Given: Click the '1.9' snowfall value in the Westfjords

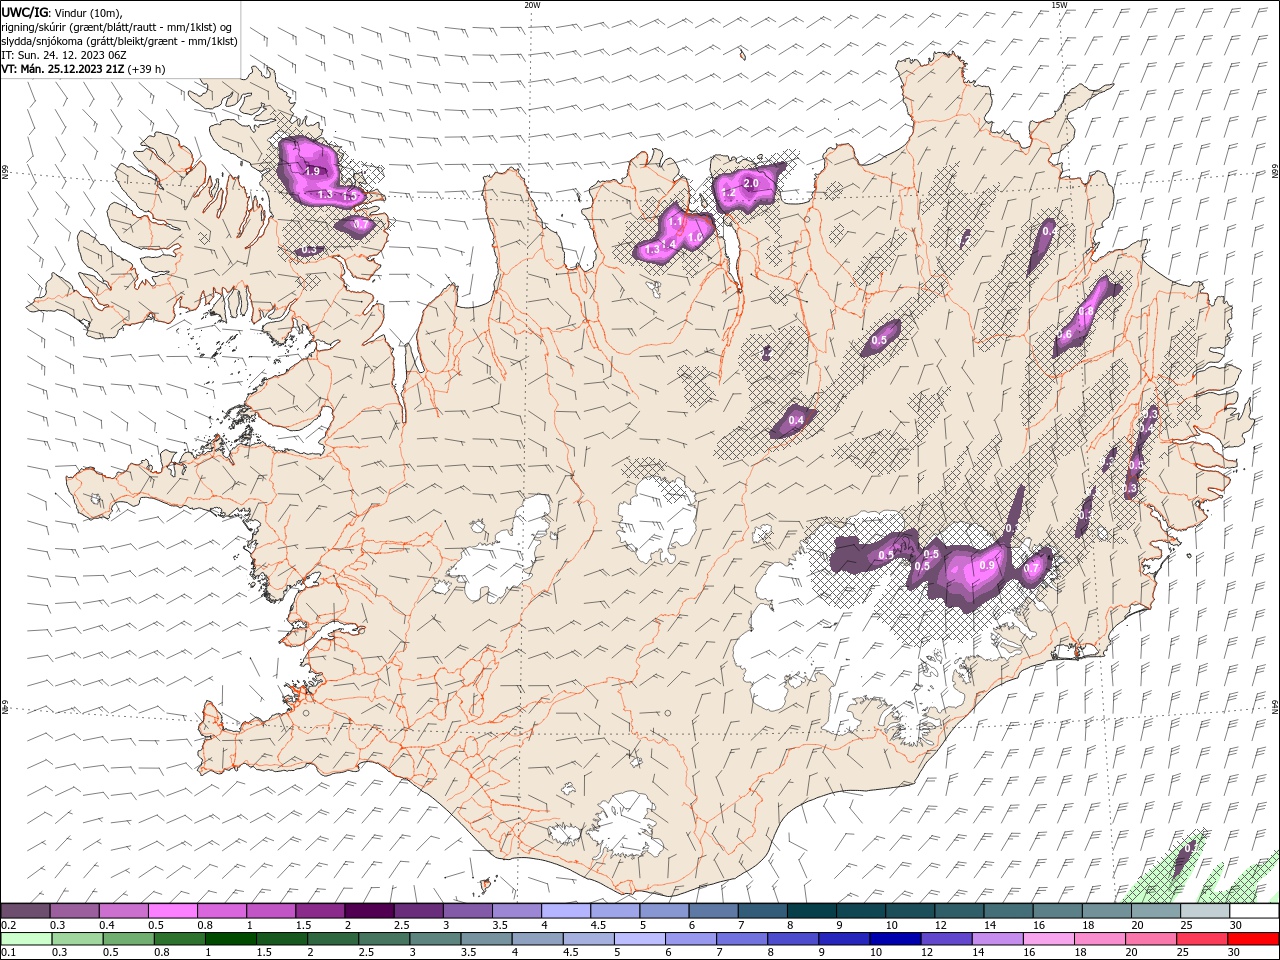Looking at the screenshot, I should (x=312, y=172).
